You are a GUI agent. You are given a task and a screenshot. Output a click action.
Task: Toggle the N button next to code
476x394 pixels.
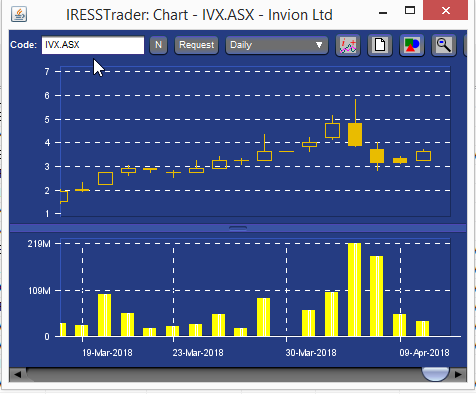coord(158,45)
